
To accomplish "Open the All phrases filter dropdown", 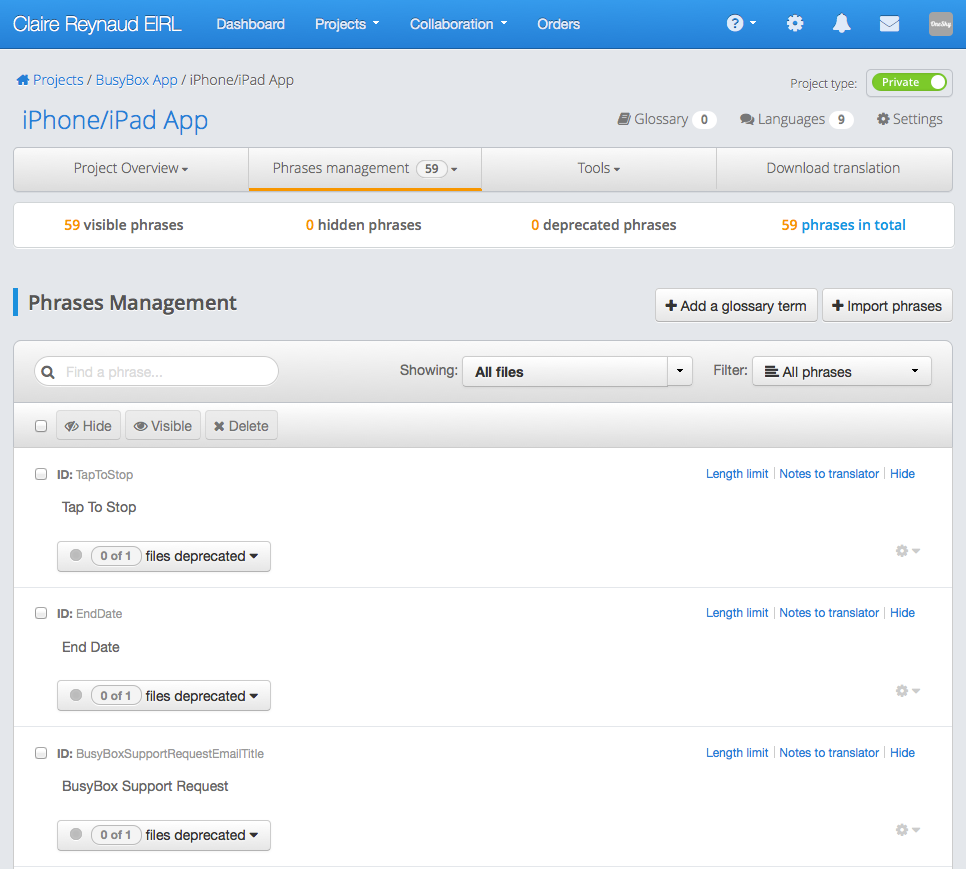I will tap(842, 371).
